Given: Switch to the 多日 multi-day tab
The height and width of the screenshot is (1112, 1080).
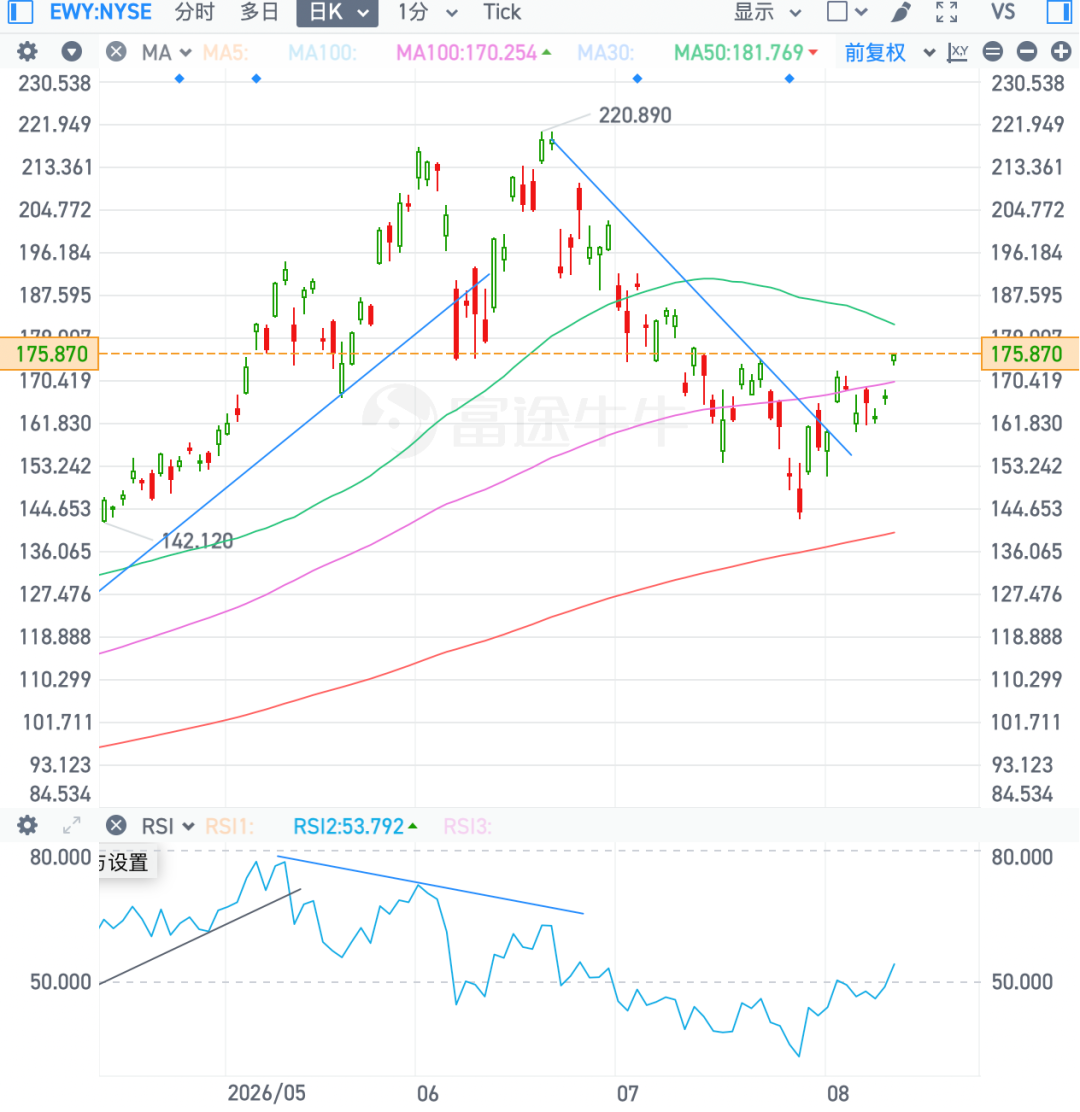Looking at the screenshot, I should point(259,12).
